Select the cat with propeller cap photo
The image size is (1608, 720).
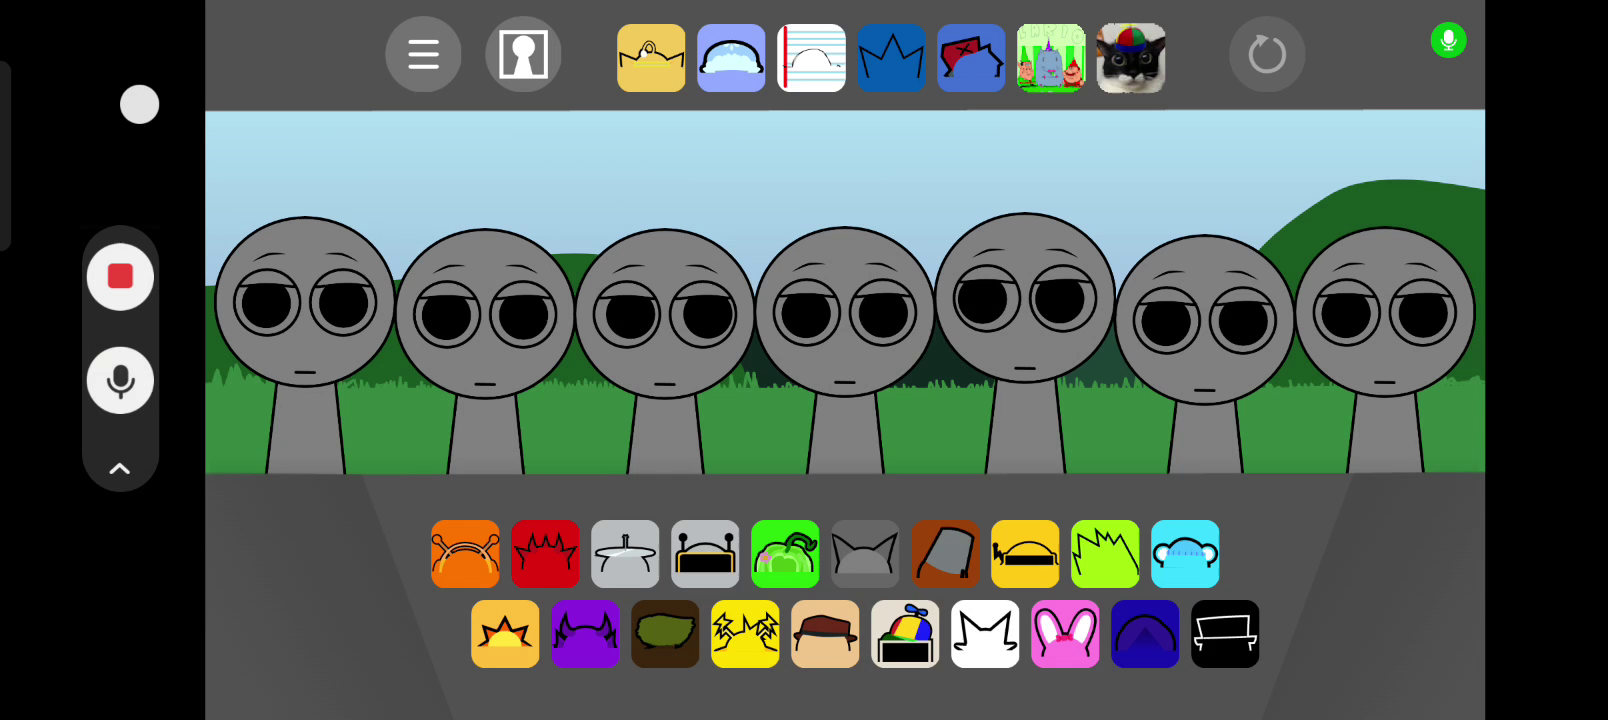coord(1131,58)
